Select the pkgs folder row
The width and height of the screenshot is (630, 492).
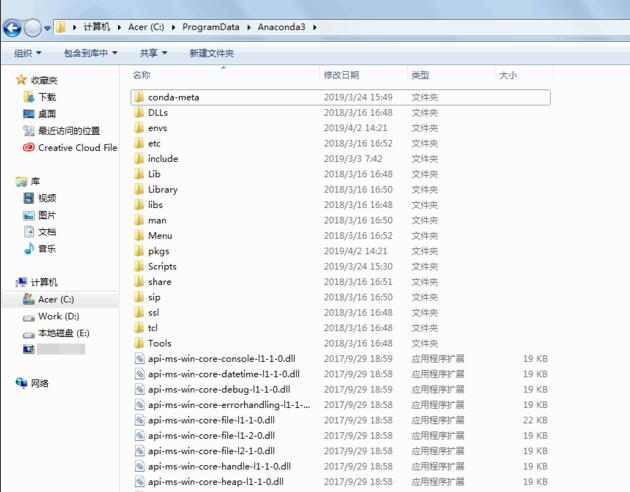[158, 251]
